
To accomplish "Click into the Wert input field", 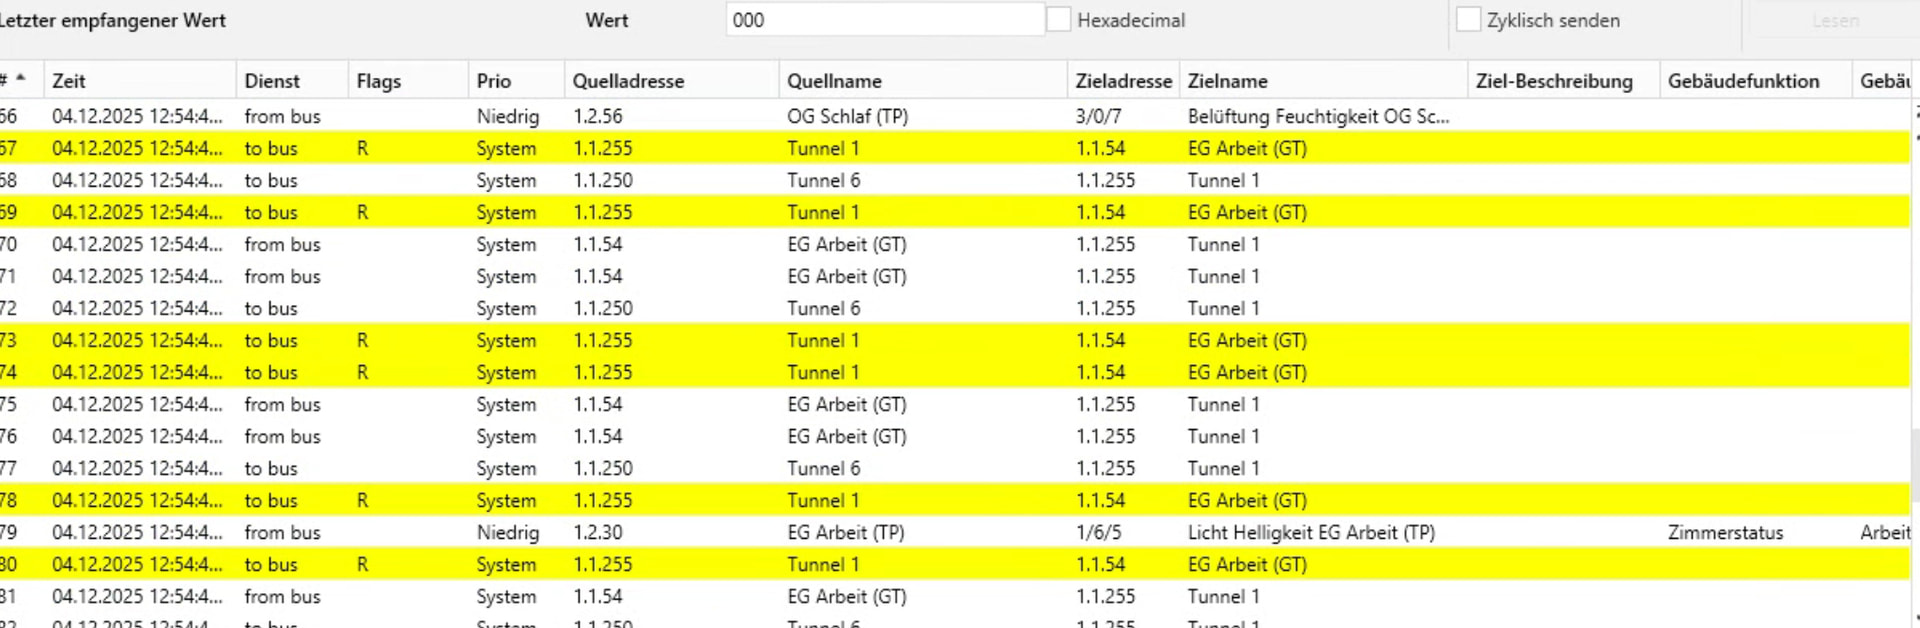I will 884,20.
